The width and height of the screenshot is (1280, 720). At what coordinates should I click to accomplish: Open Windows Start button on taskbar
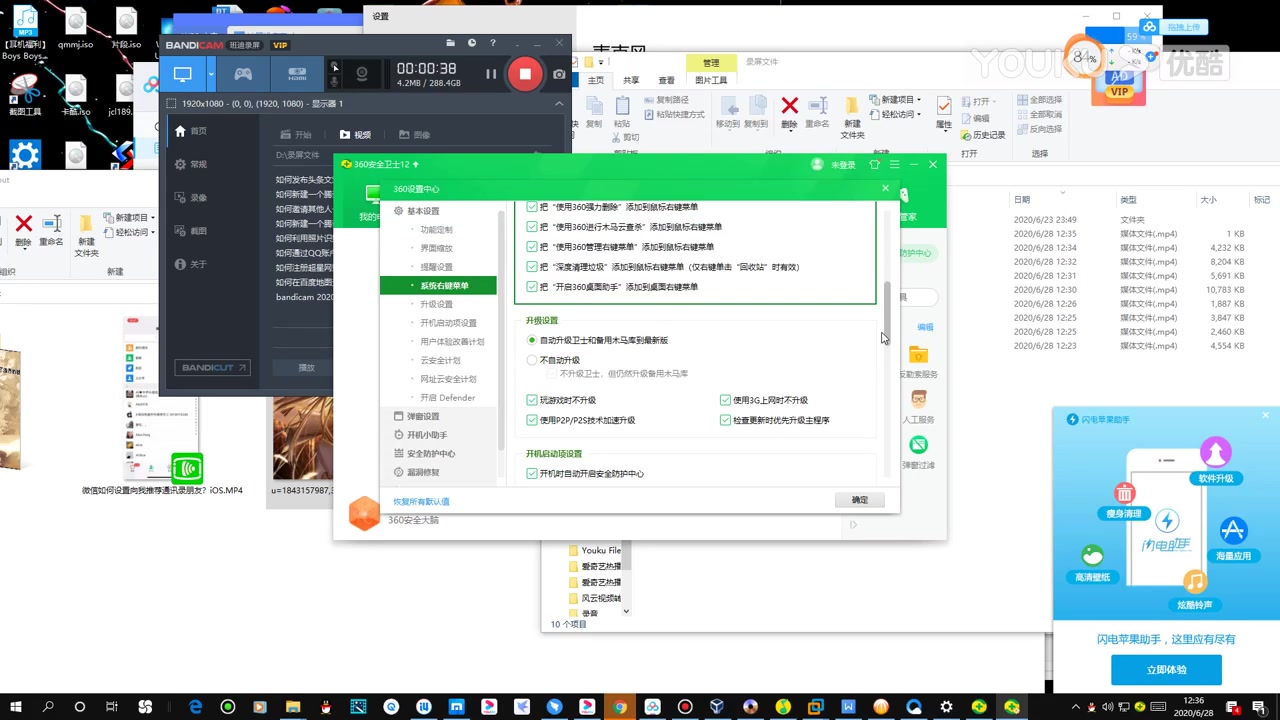click(x=16, y=707)
